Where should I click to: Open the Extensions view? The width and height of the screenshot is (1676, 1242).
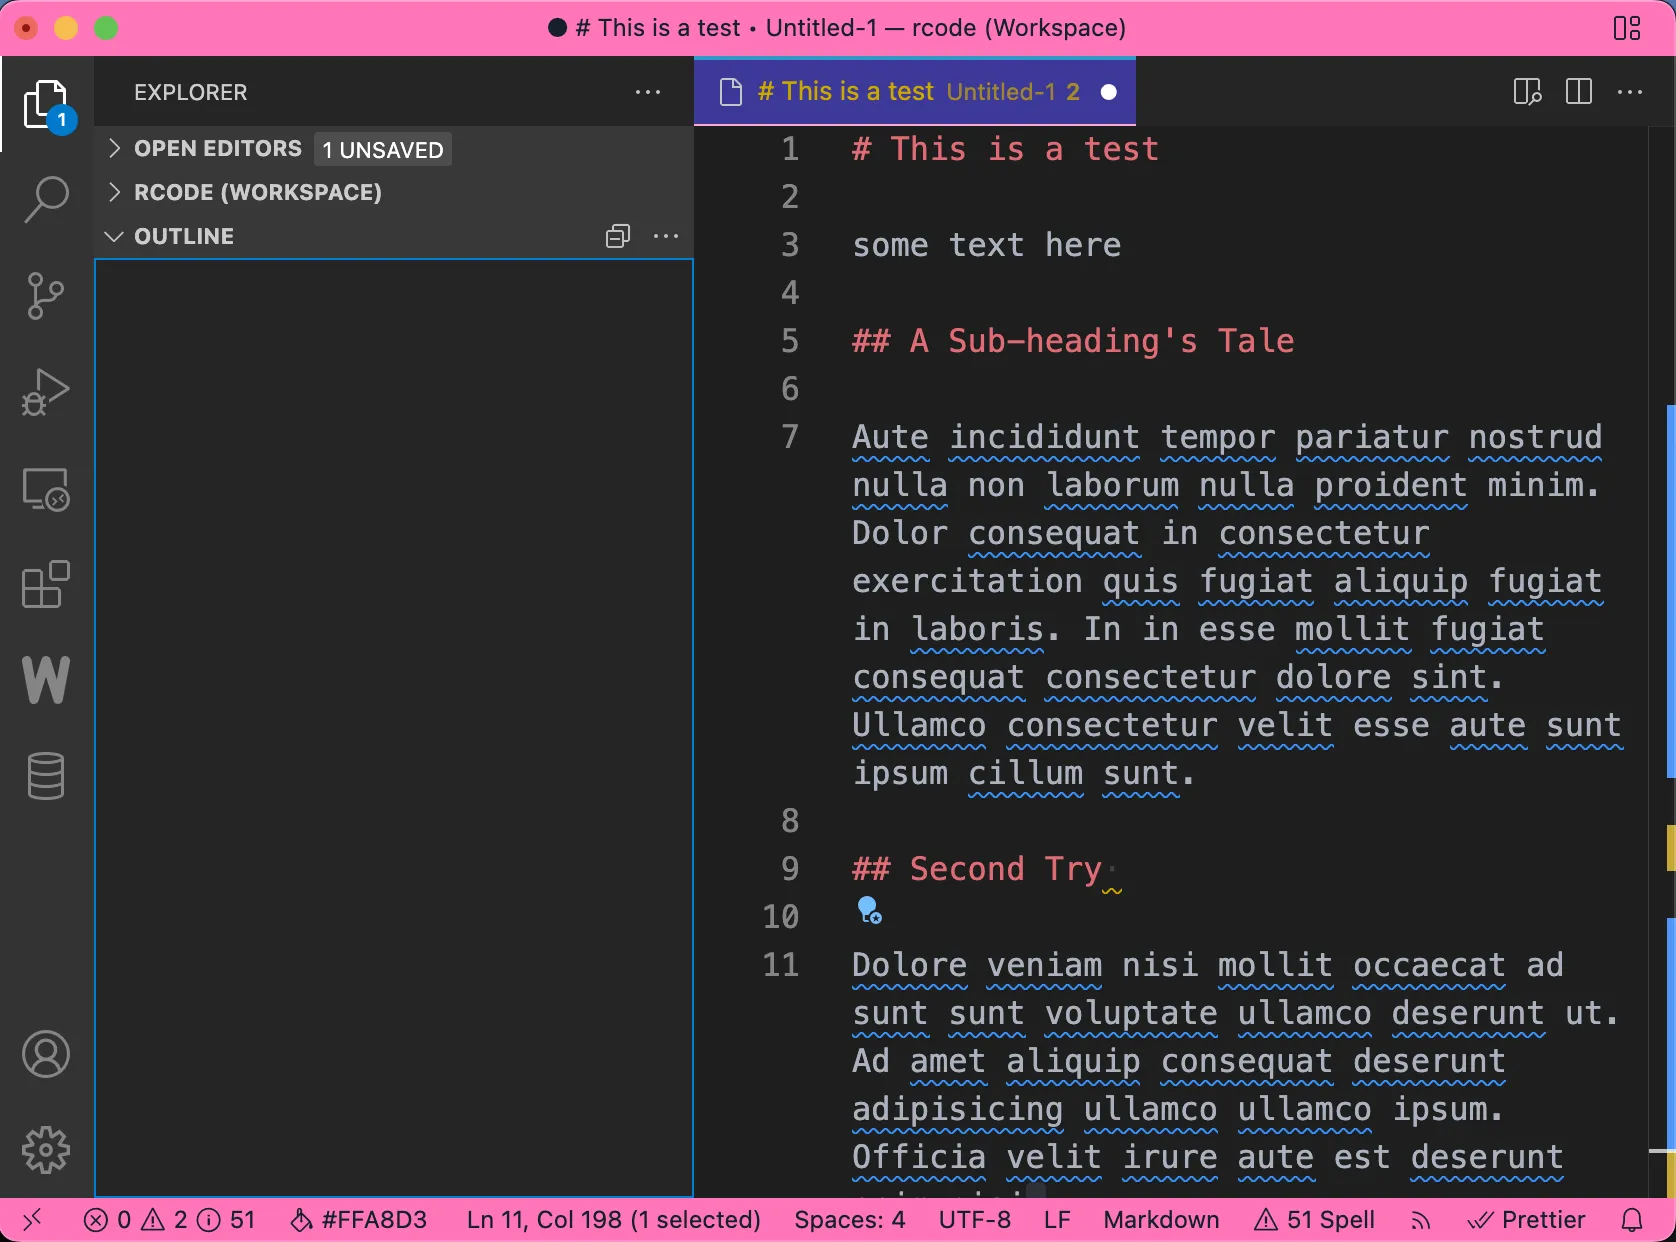45,585
